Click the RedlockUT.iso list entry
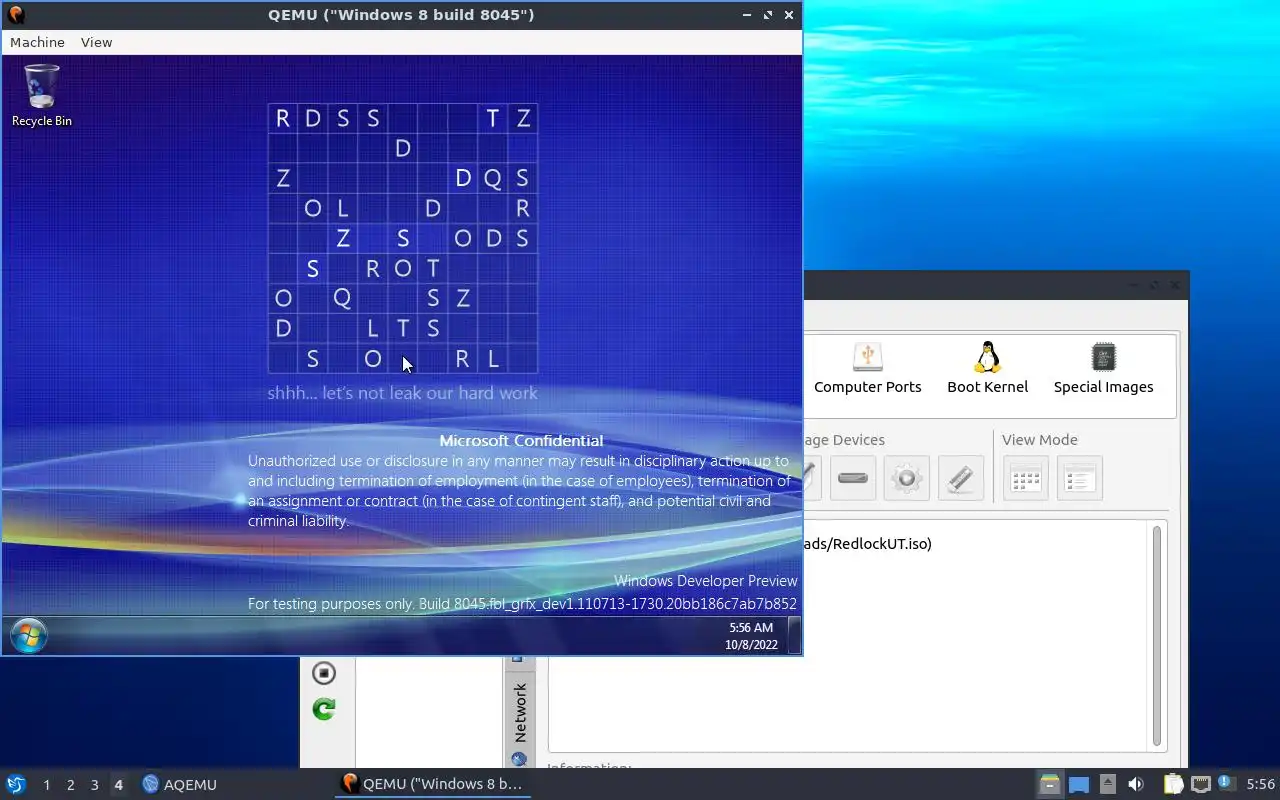 click(866, 544)
